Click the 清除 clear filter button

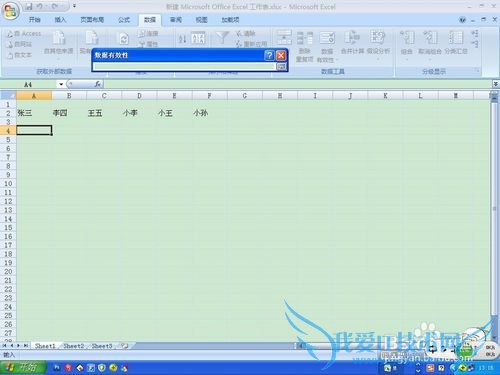[x=246, y=34]
